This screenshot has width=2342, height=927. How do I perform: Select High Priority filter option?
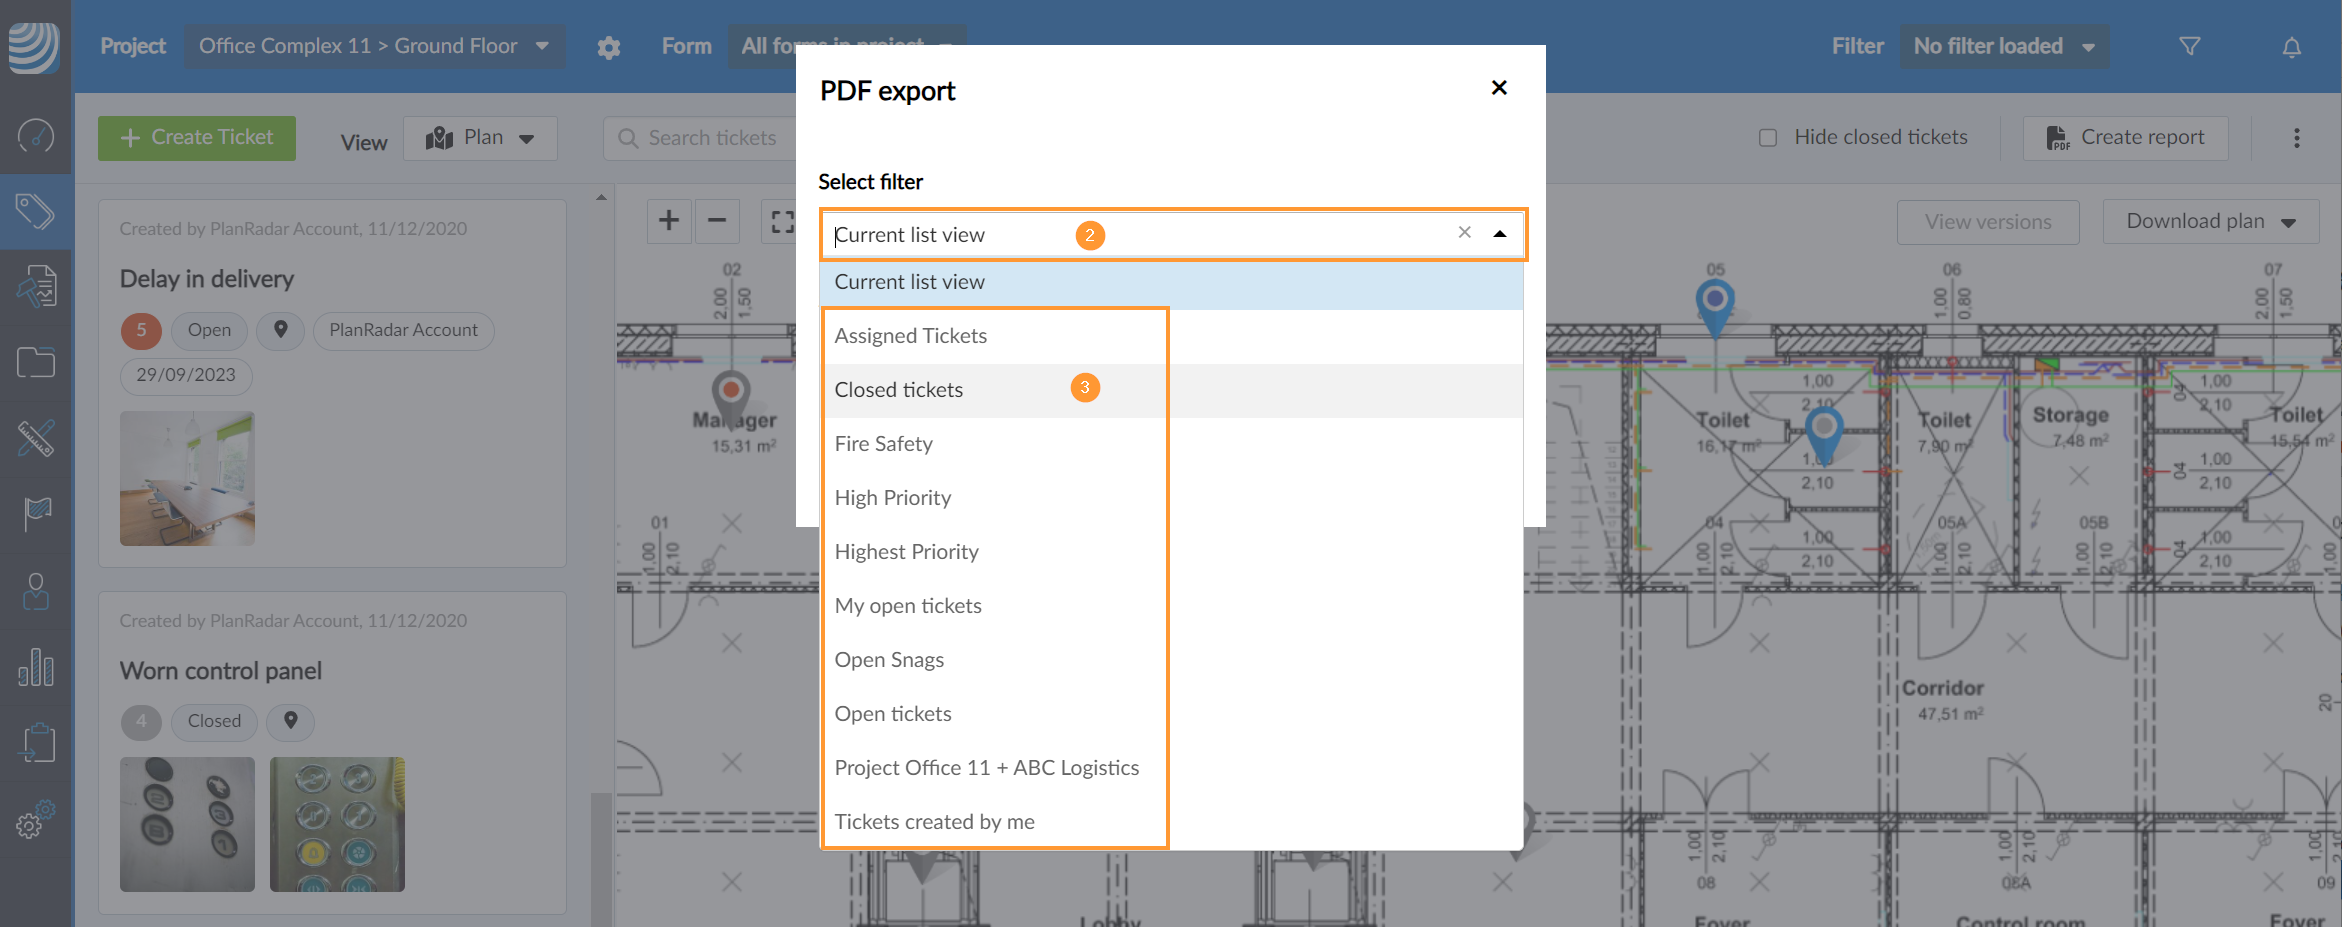click(893, 498)
